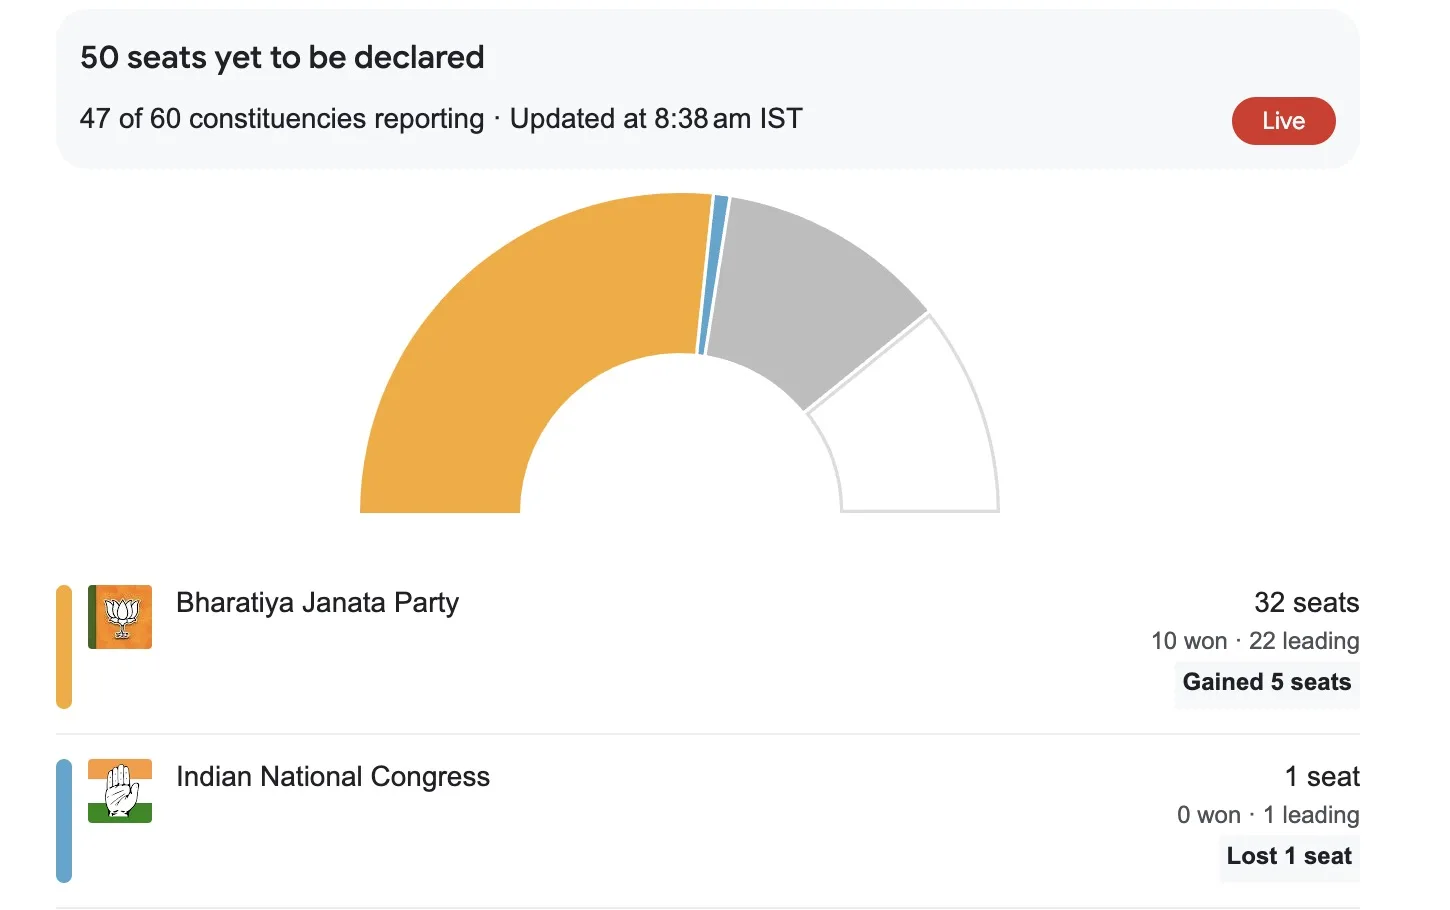Click "0 won · 1 leading" text
The image size is (1450, 910).
tap(1268, 815)
